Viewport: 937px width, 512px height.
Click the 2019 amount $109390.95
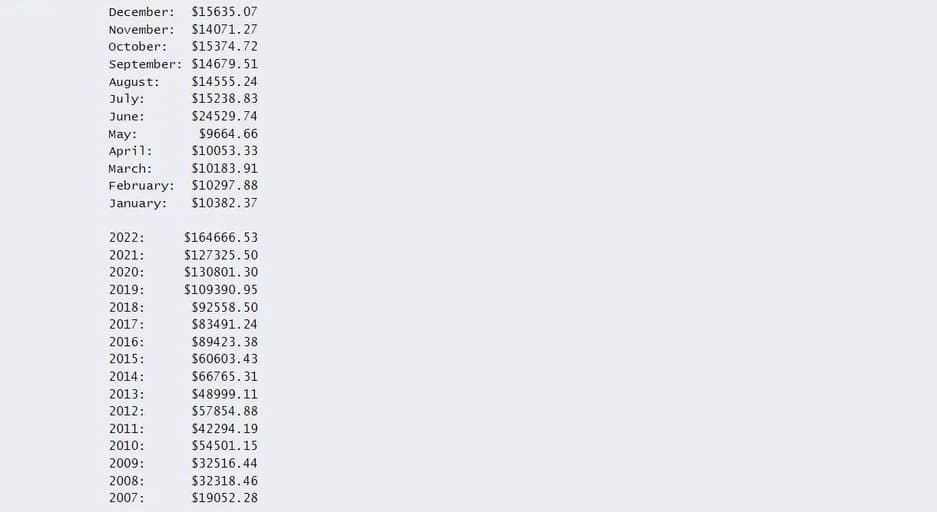point(221,290)
